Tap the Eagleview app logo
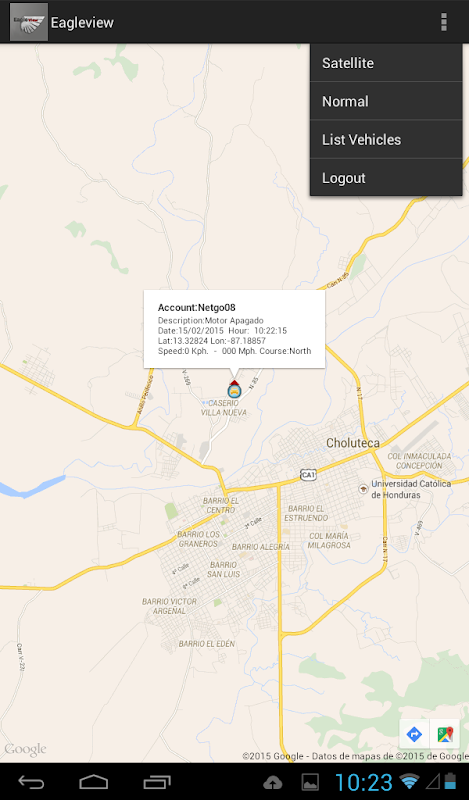Image resolution: width=469 pixels, height=800 pixels. click(x=29, y=22)
